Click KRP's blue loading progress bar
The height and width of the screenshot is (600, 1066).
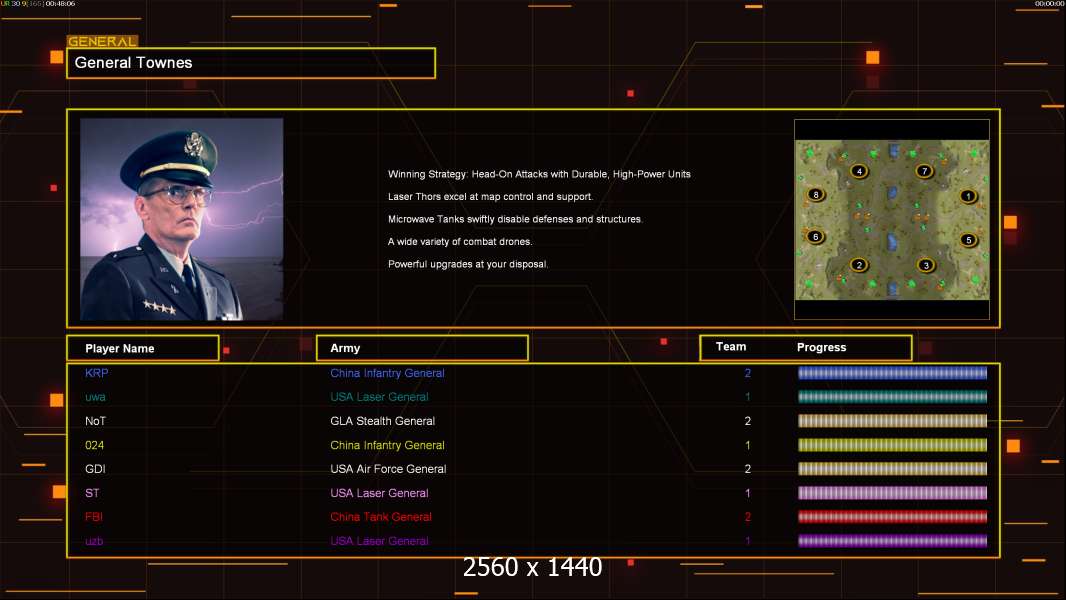click(892, 372)
